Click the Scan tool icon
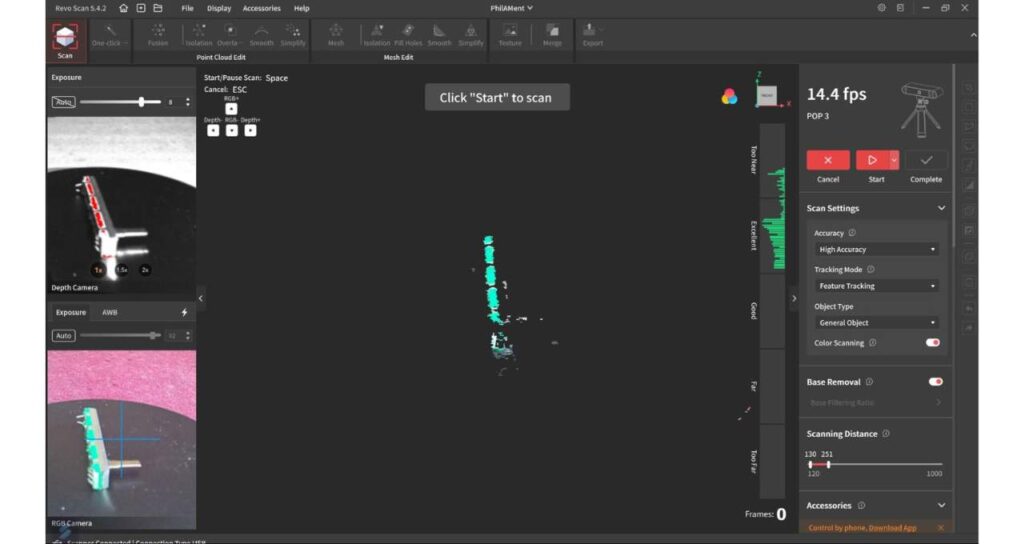Screen dimensions: 1024x544 [x=64, y=37]
